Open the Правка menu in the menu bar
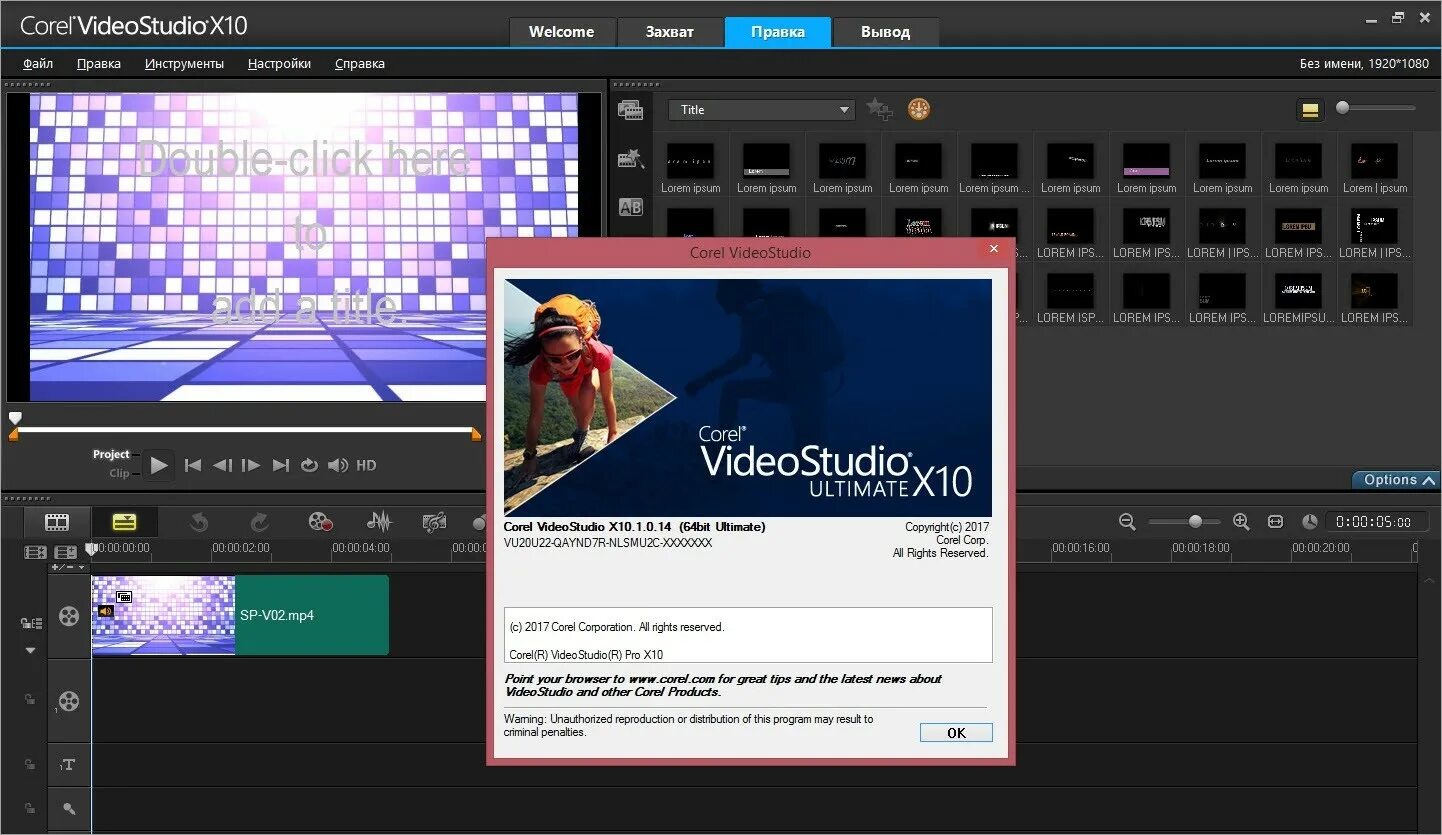The height and width of the screenshot is (835, 1442). (x=99, y=63)
